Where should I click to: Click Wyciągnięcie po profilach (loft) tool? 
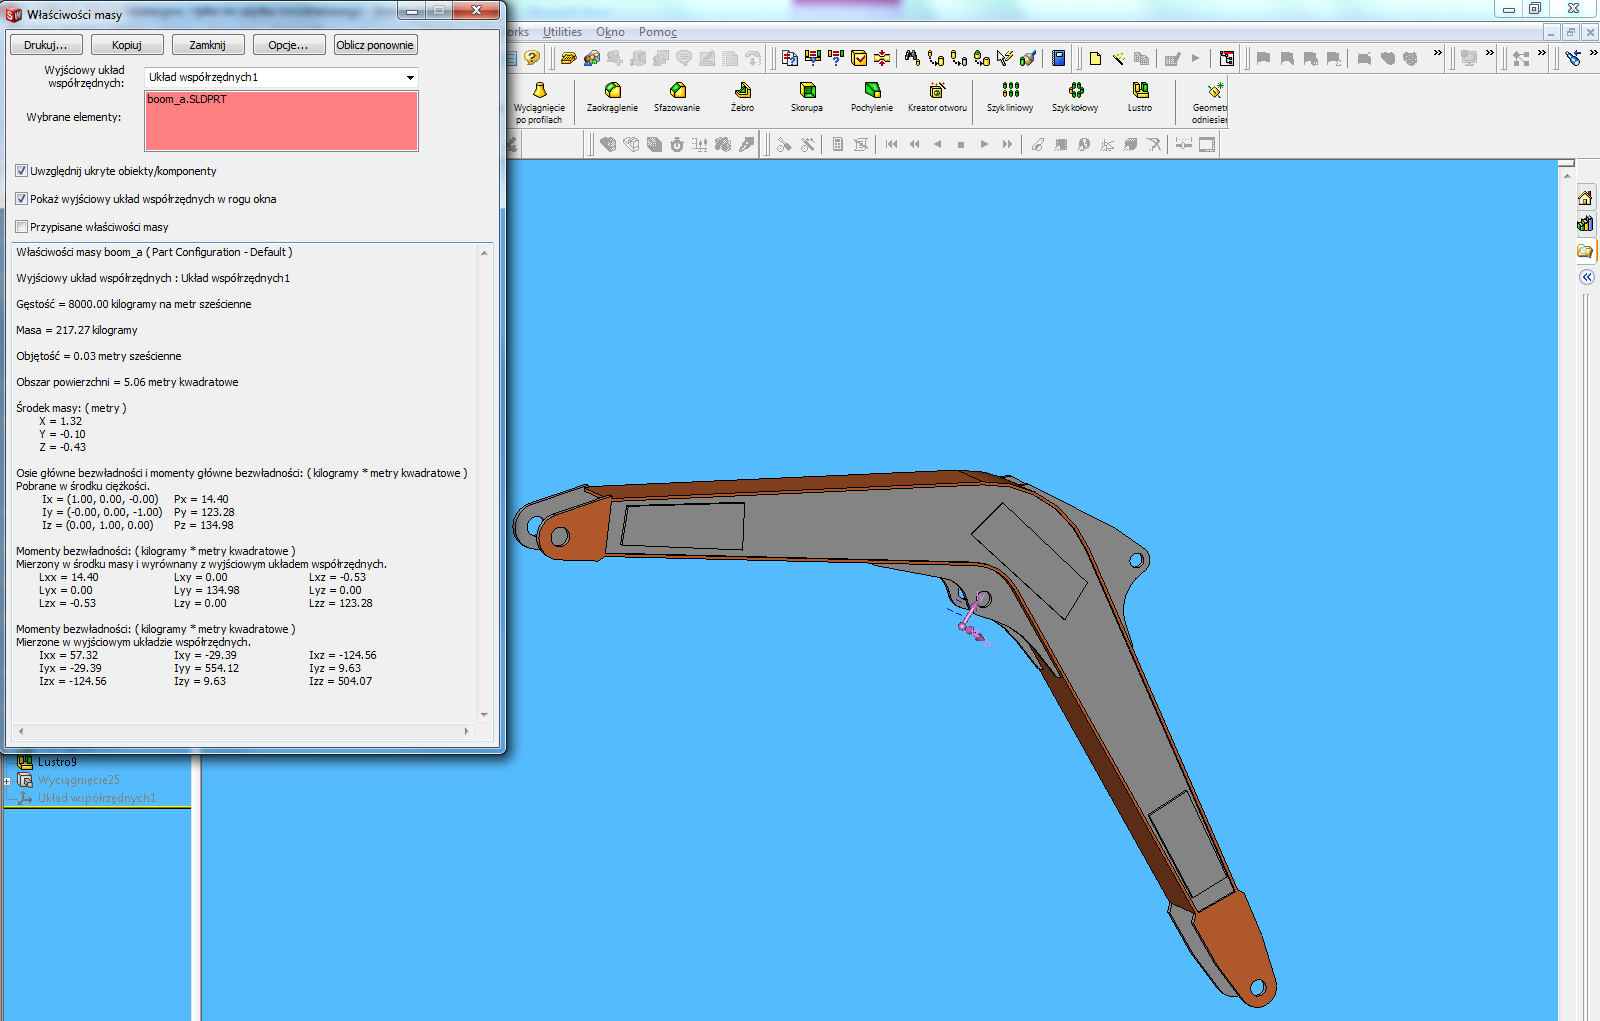539,103
